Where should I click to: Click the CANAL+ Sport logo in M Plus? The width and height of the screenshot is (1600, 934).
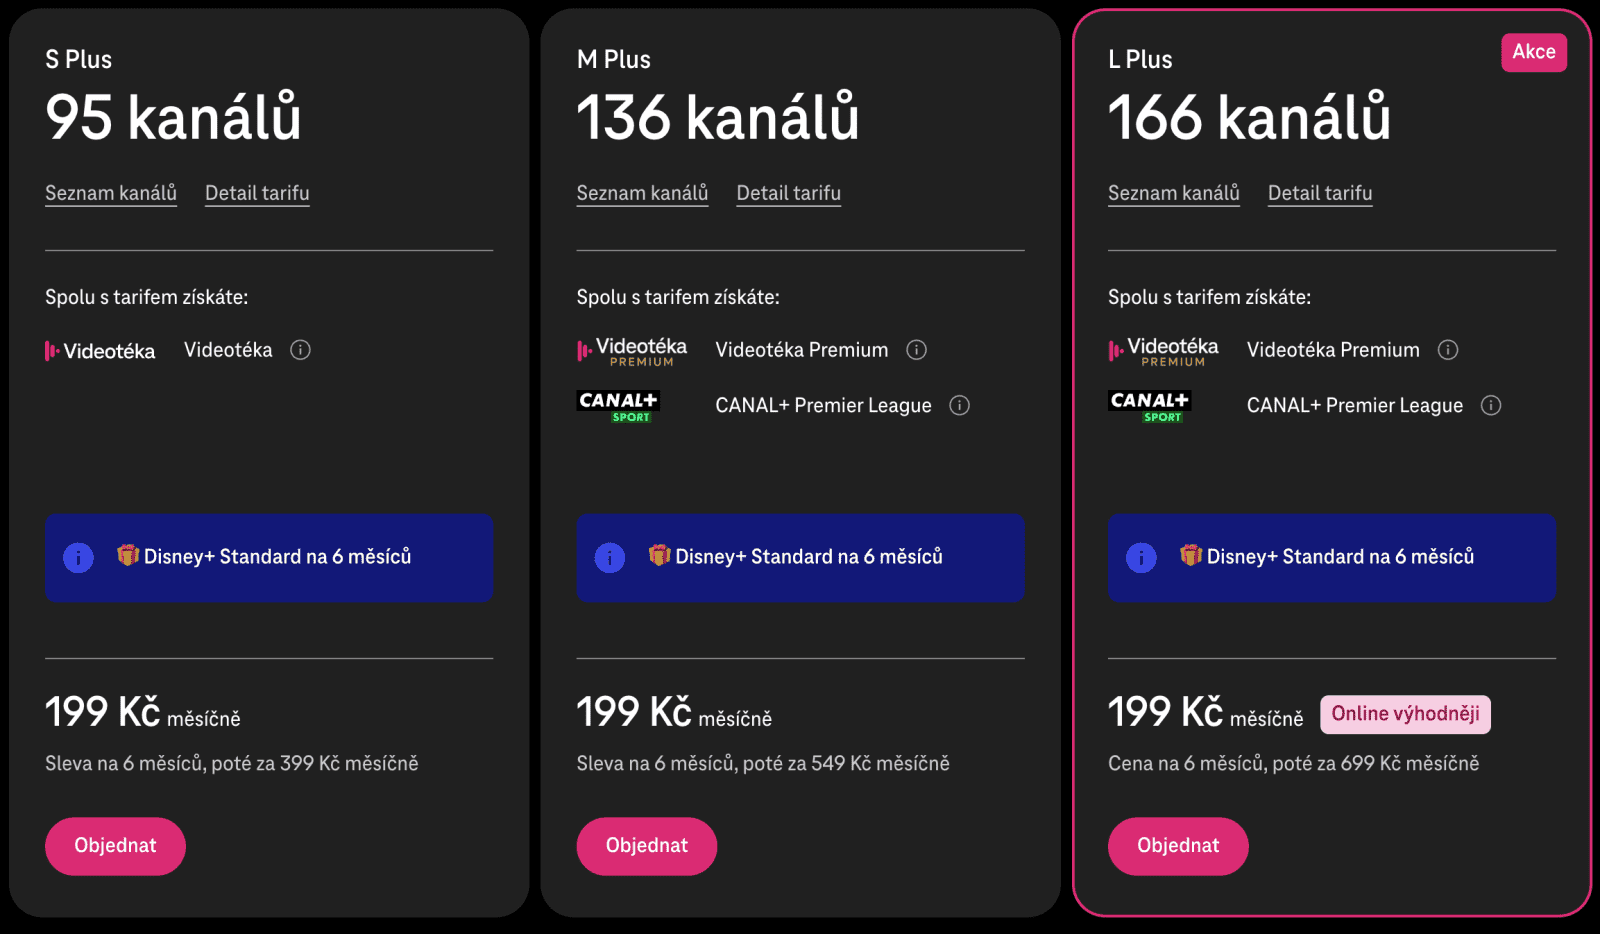[618, 405]
